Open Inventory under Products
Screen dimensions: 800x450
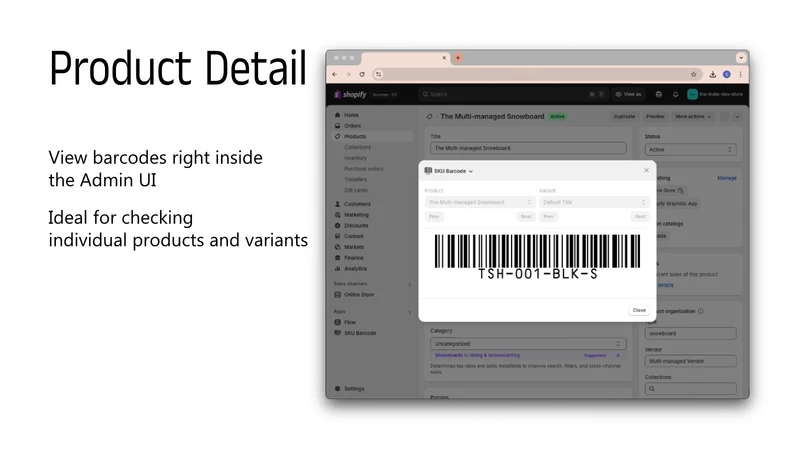[355, 158]
